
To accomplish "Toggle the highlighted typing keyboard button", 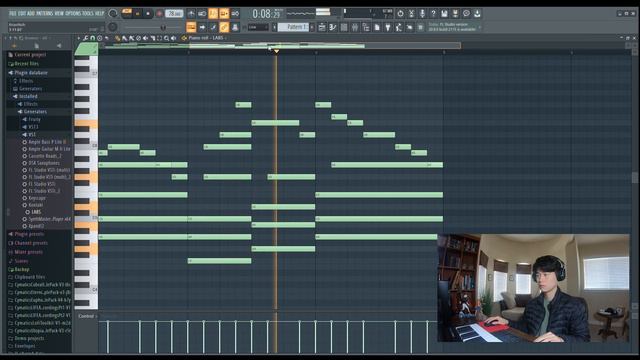I will coord(191,27).
